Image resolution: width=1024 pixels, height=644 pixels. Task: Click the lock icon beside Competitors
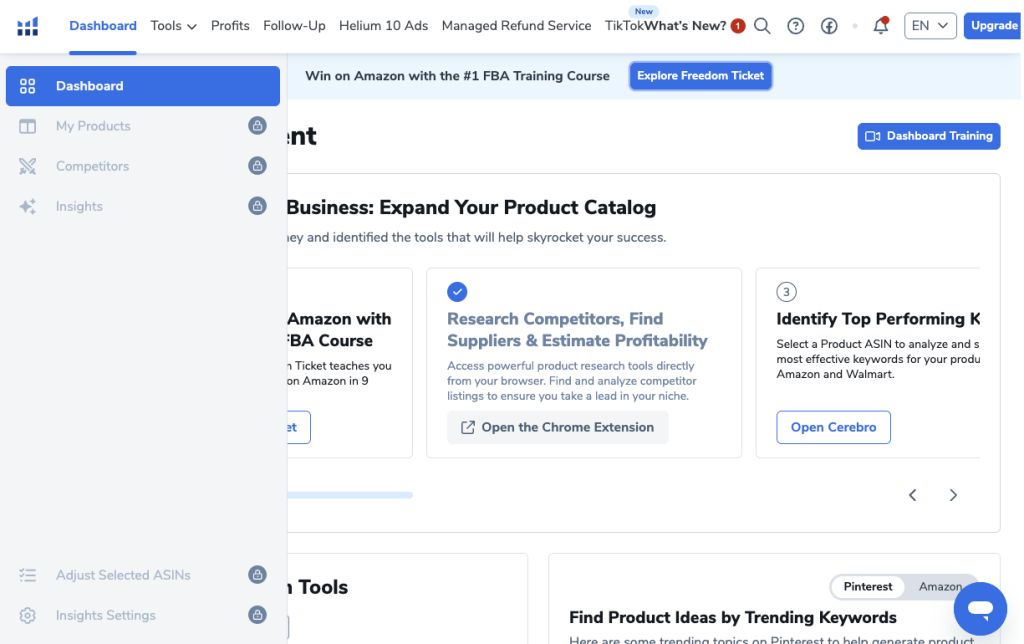[257, 166]
